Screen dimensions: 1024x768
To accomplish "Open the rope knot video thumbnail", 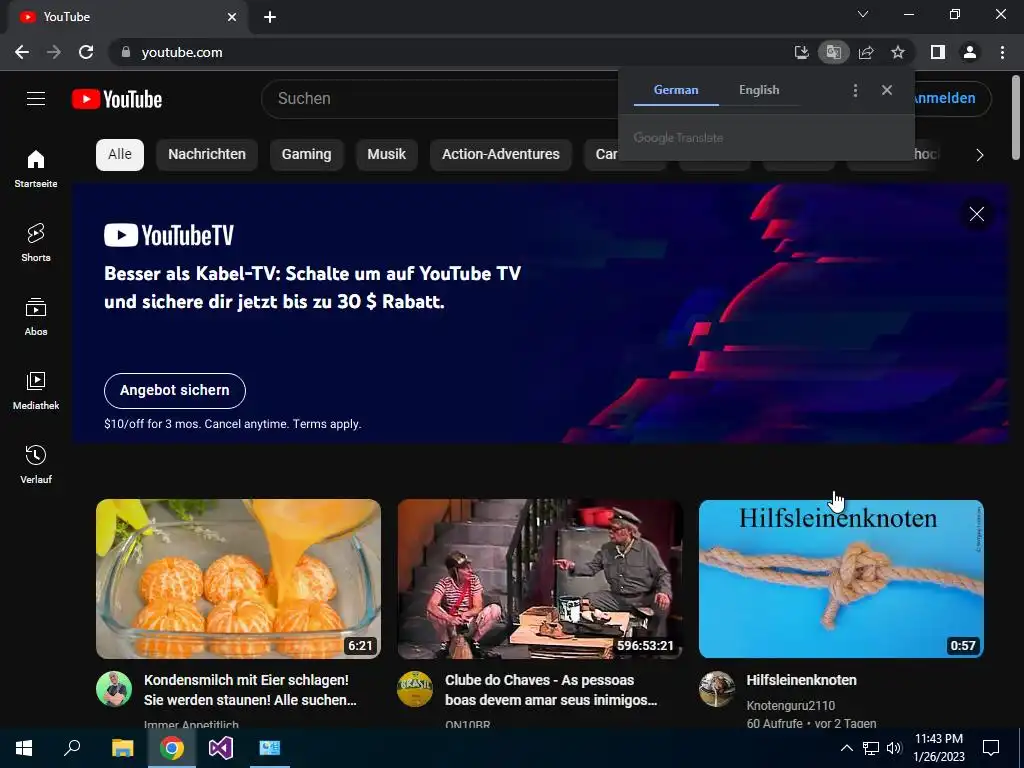I will tap(841, 579).
